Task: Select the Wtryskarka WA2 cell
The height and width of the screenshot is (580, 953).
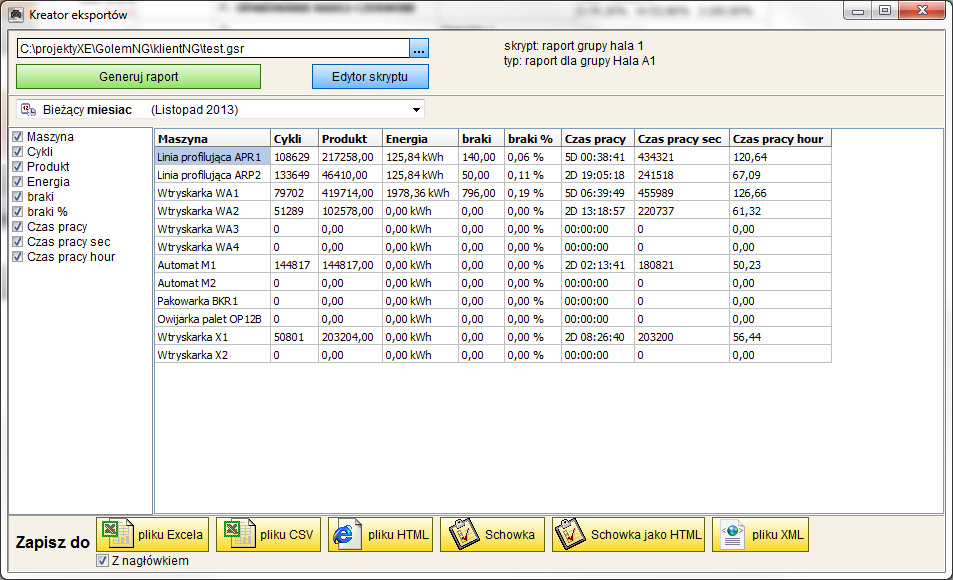Action: point(212,211)
